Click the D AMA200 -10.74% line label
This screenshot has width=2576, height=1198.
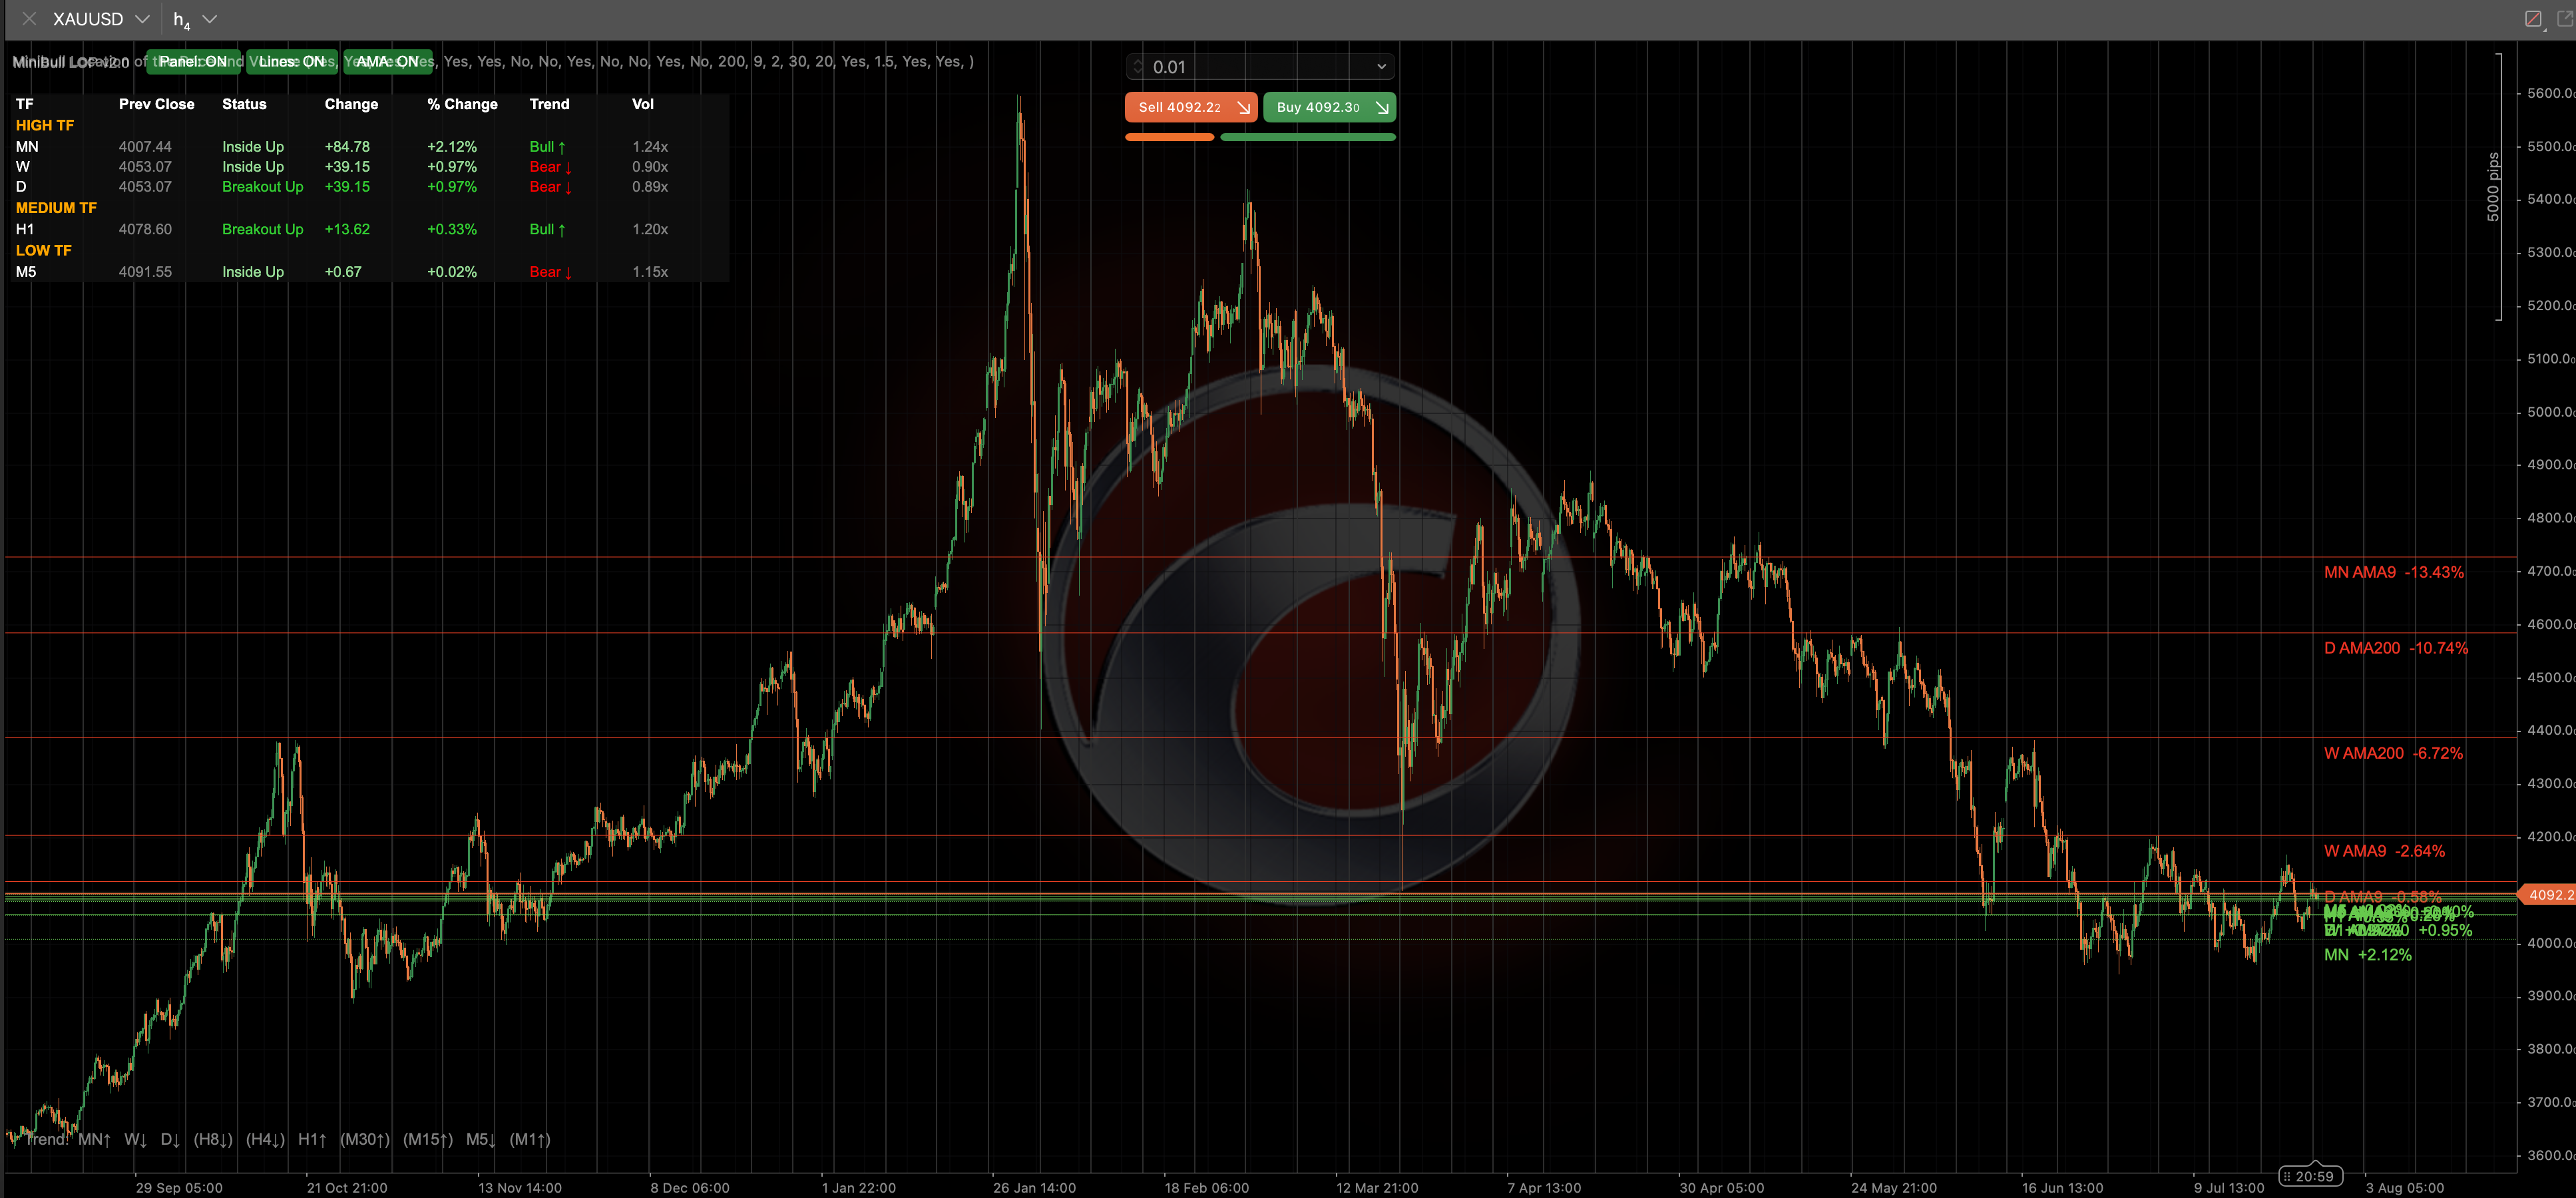tap(2395, 648)
